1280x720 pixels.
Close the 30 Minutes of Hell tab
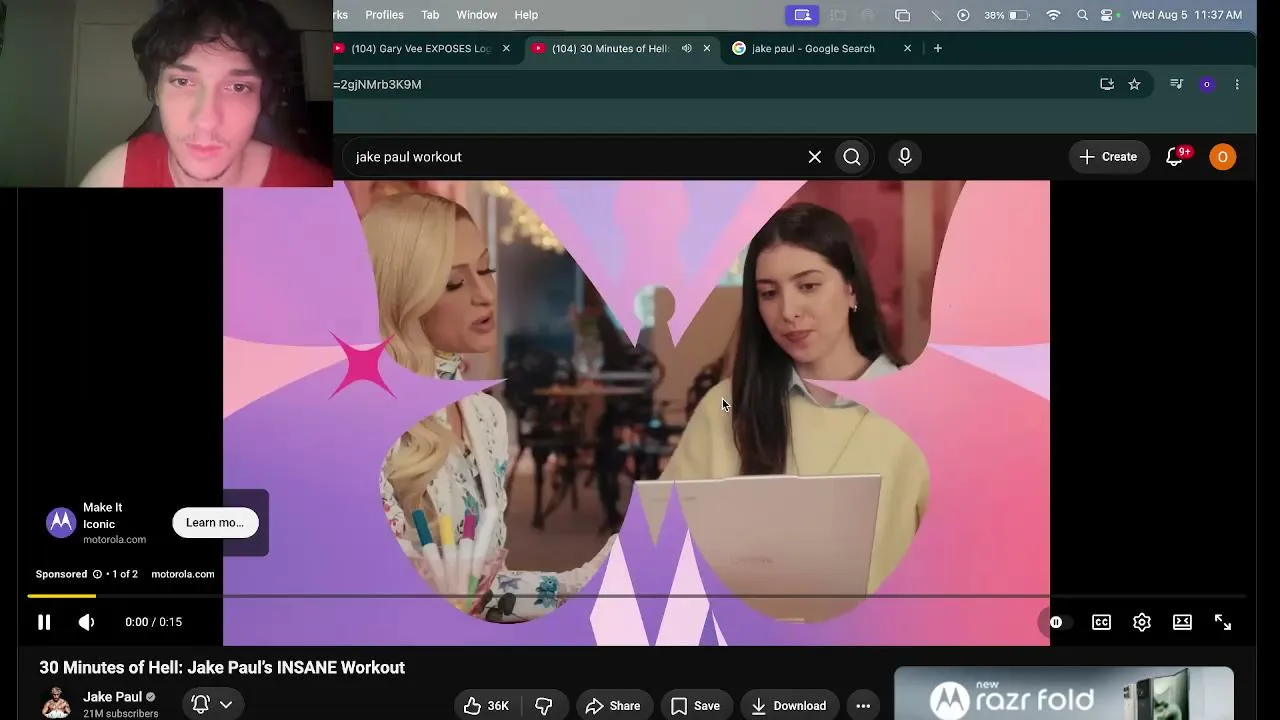(707, 48)
